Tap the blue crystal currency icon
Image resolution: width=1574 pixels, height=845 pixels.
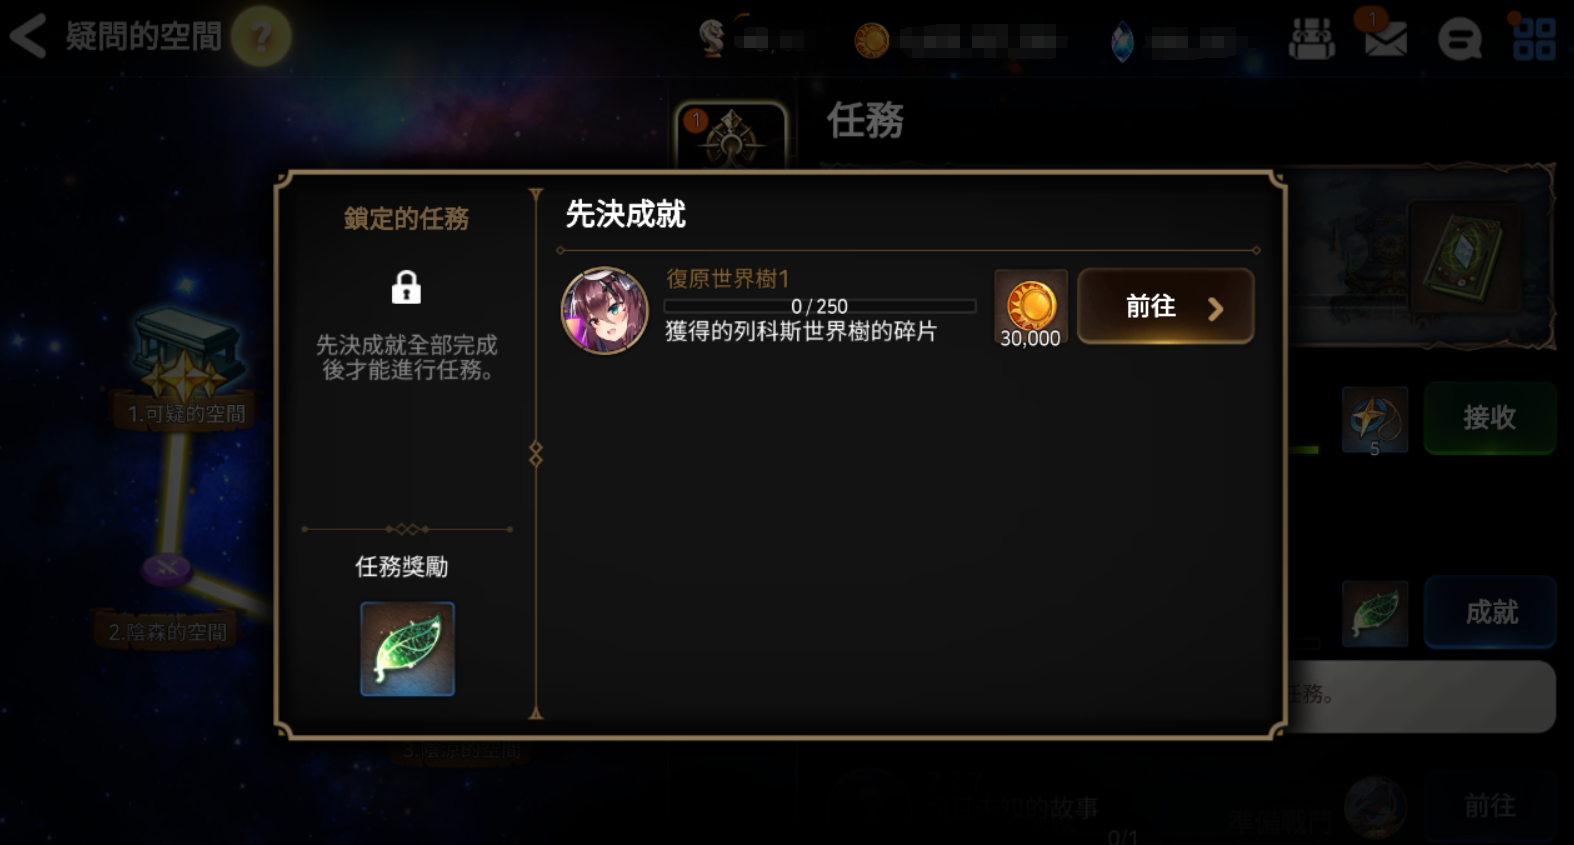(1122, 42)
